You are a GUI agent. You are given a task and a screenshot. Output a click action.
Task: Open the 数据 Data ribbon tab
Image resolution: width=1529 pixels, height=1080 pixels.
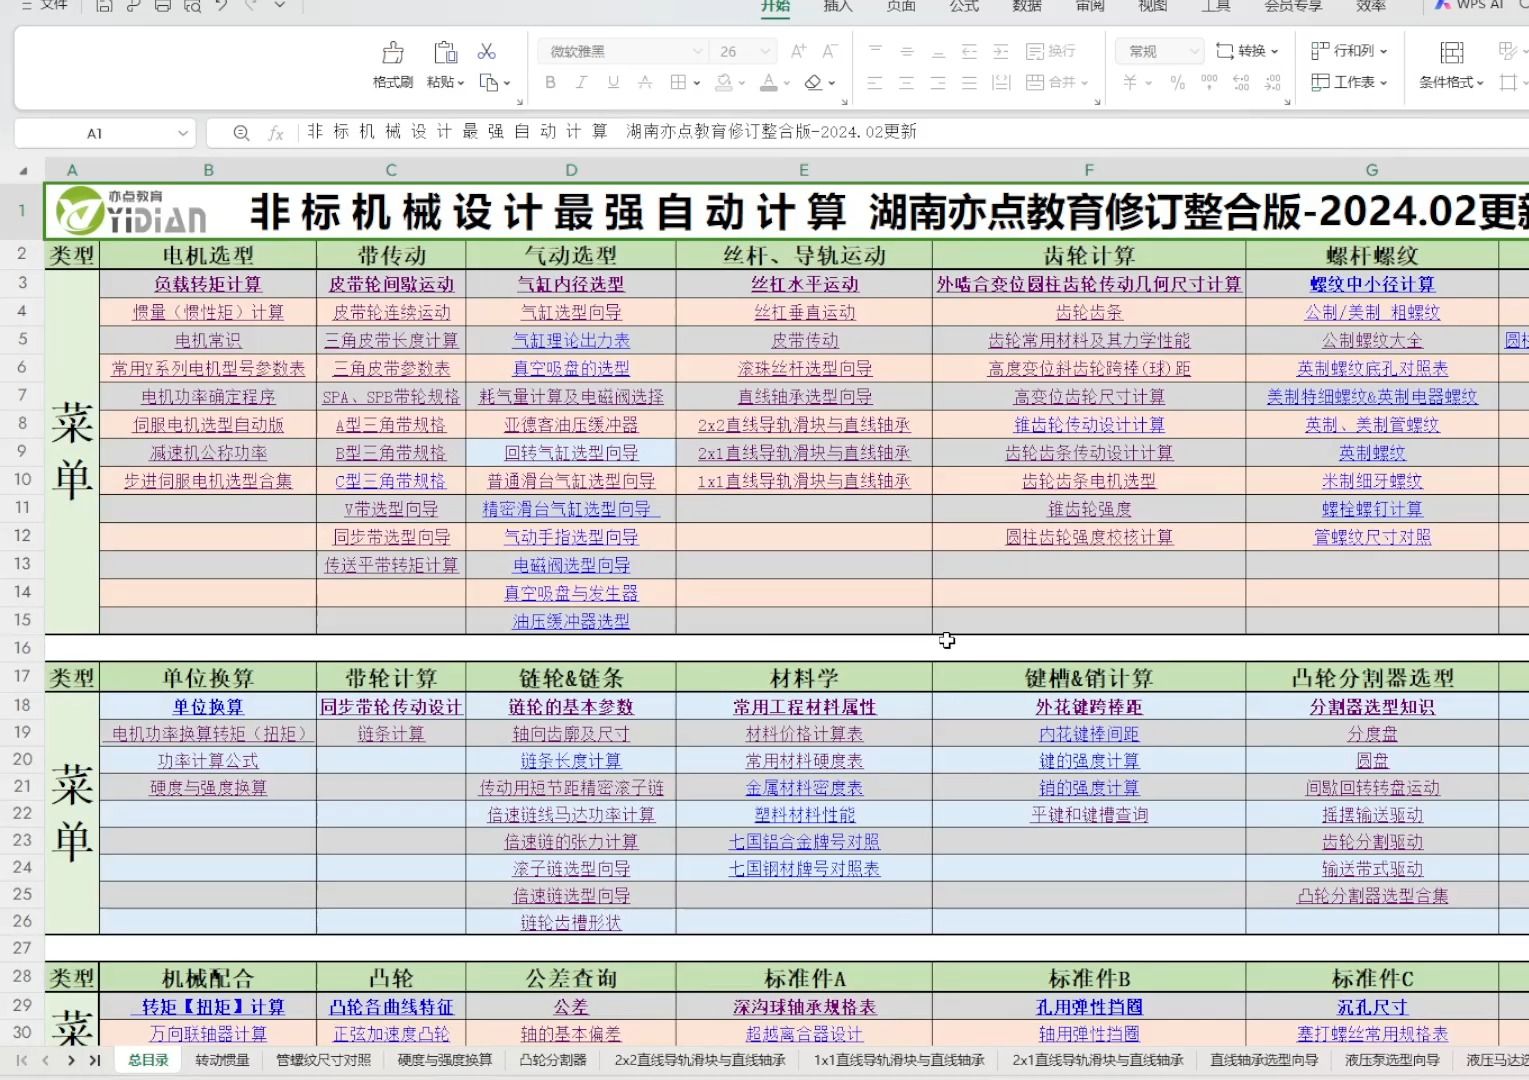coord(1027,6)
